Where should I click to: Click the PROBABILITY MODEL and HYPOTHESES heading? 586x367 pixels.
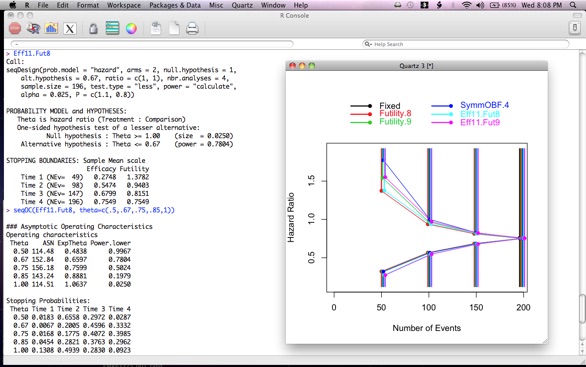tap(66, 111)
